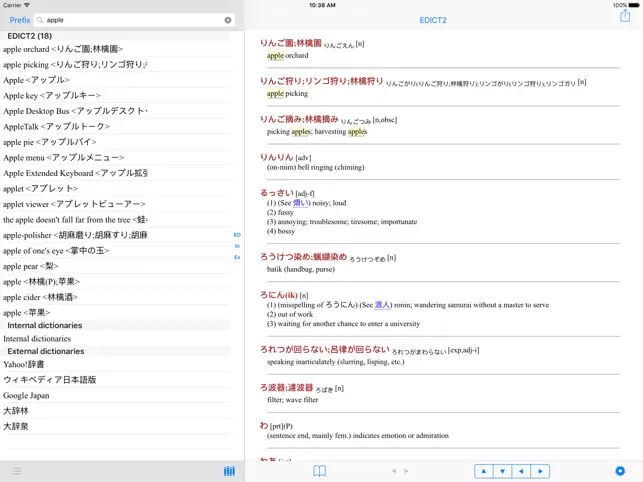Select the apple <林檎(P);苹果> result

(116, 282)
